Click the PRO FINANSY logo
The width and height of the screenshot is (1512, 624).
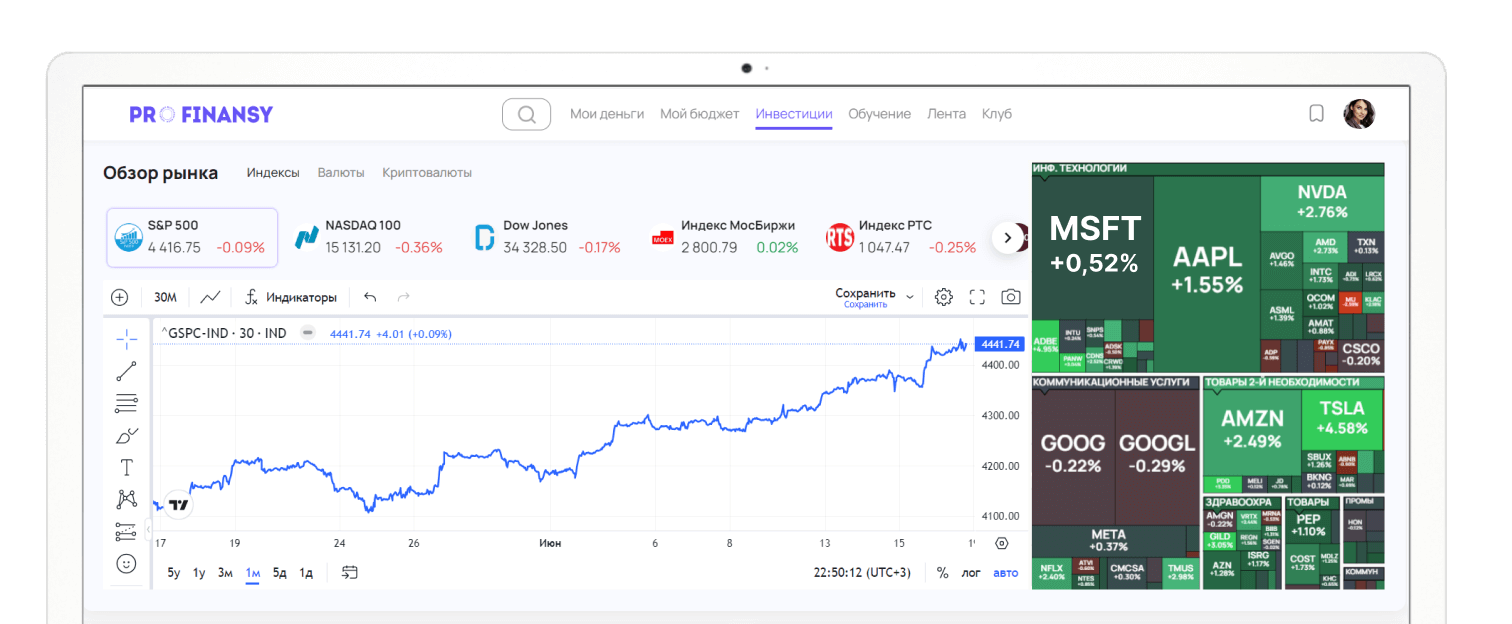pos(201,114)
